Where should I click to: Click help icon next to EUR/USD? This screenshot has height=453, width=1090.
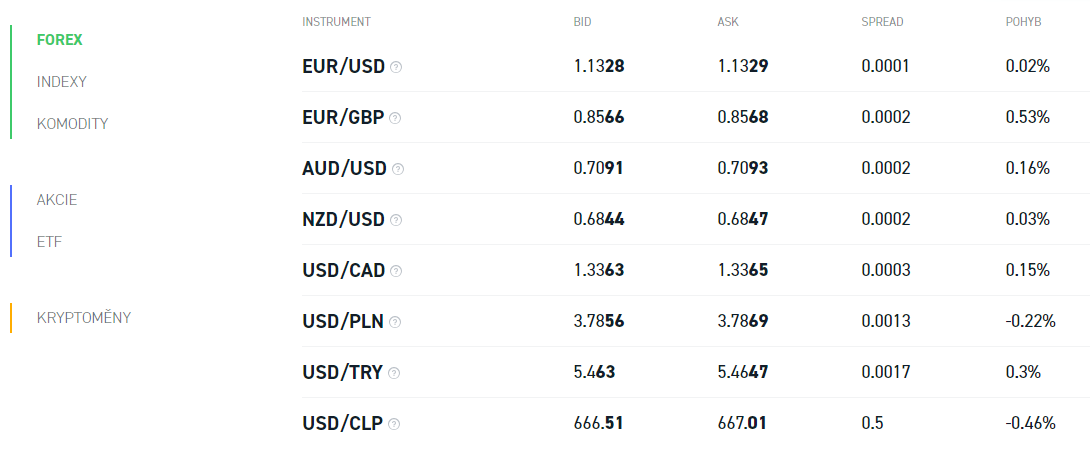pyautogui.click(x=396, y=67)
